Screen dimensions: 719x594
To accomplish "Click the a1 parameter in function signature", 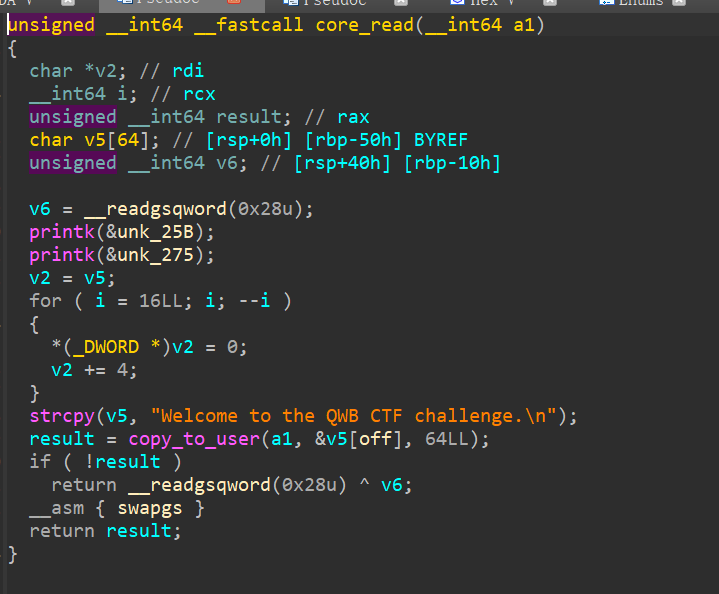I will 524,25.
